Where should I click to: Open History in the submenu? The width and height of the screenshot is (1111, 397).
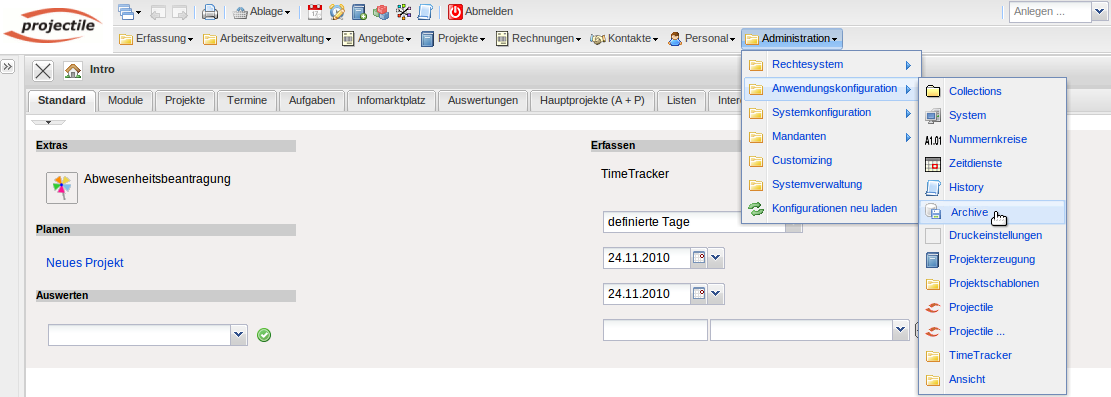click(993, 187)
